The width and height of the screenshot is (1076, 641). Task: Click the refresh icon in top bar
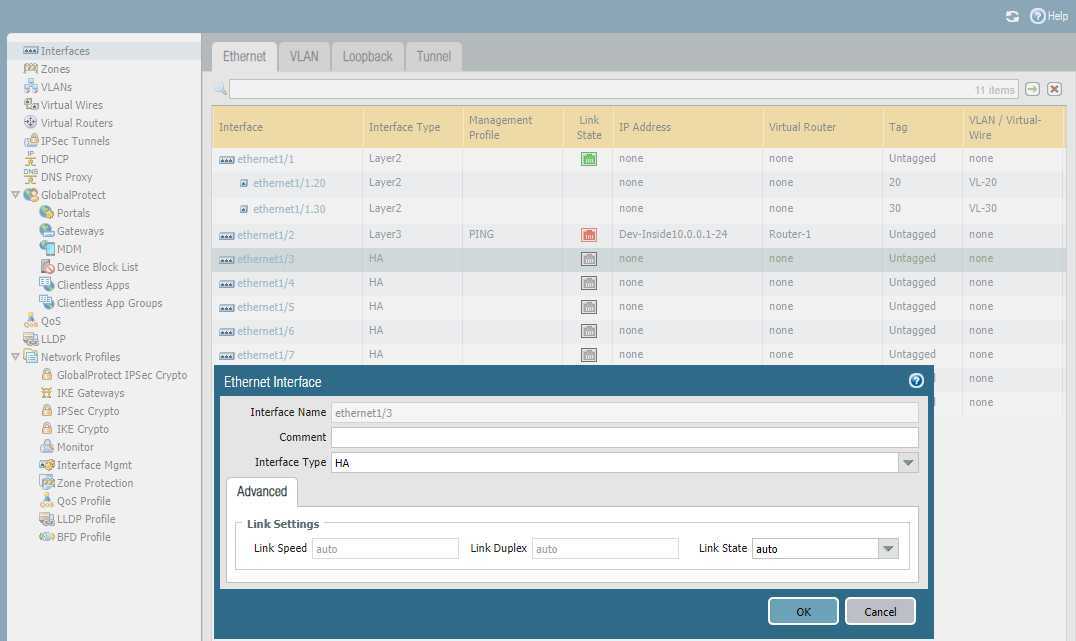[x=1012, y=16]
